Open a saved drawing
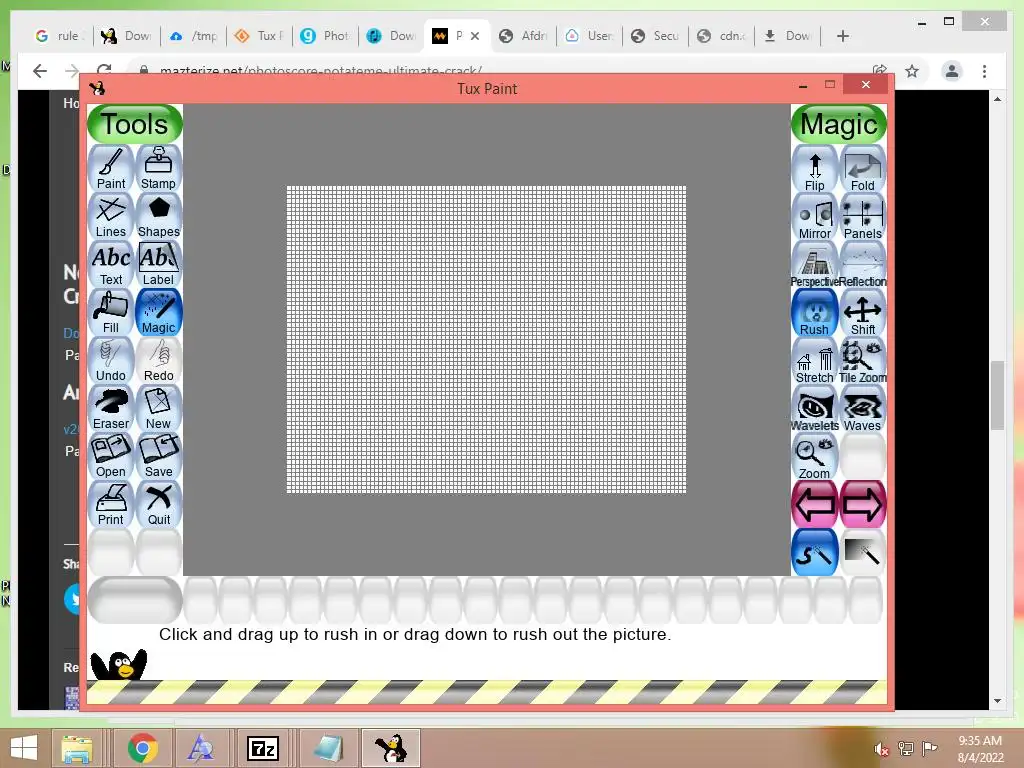 point(111,456)
